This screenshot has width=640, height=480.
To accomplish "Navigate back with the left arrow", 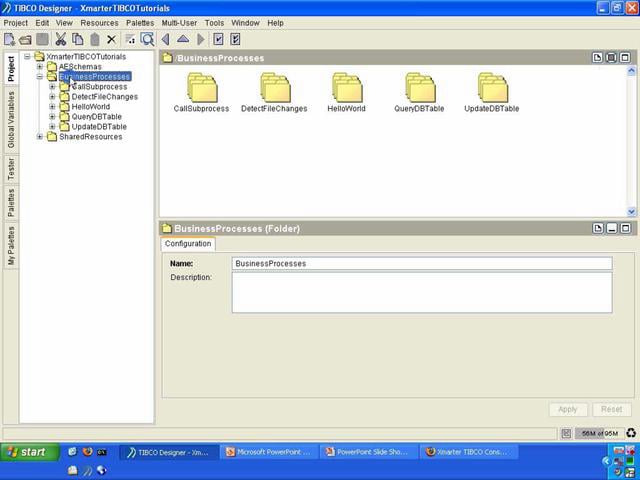I will 165,40.
